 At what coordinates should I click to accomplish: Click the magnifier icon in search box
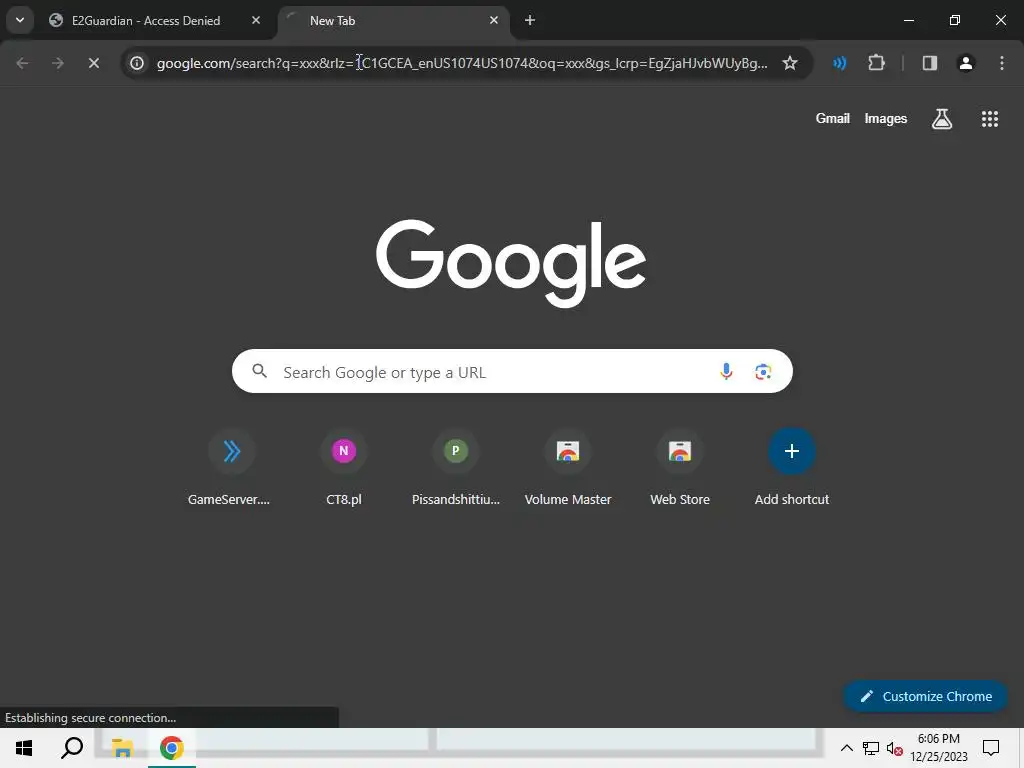pos(259,371)
